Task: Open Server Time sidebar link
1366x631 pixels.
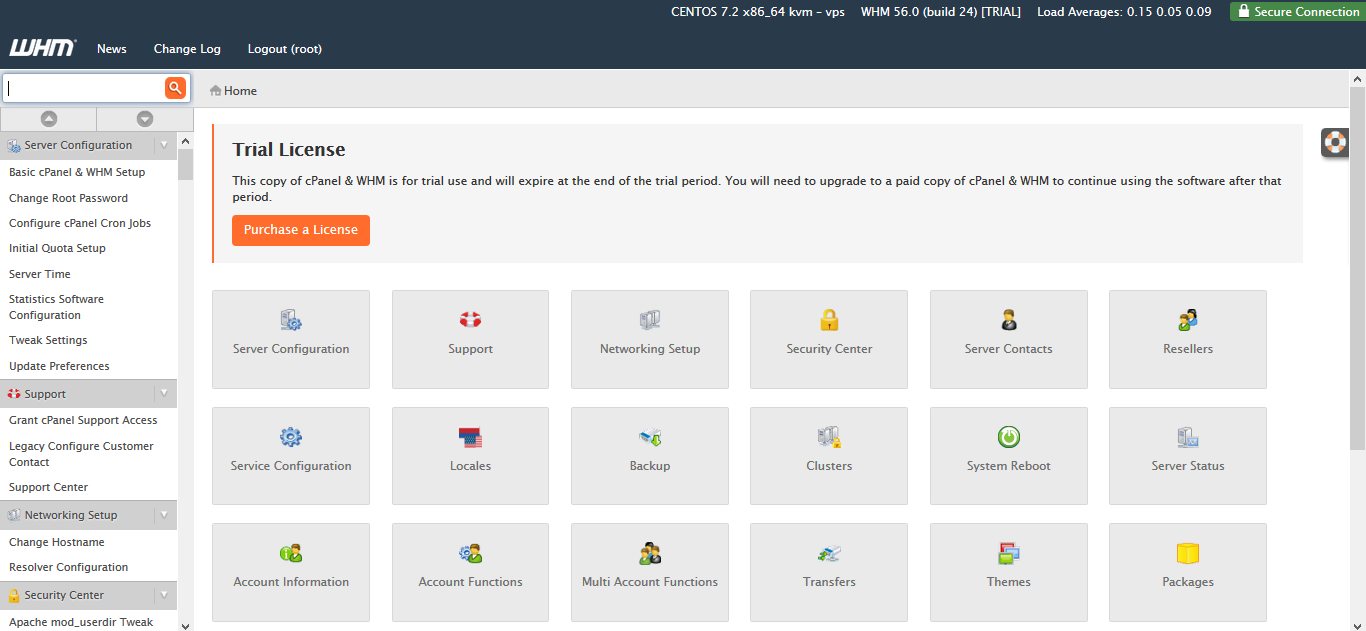Action: (x=40, y=274)
